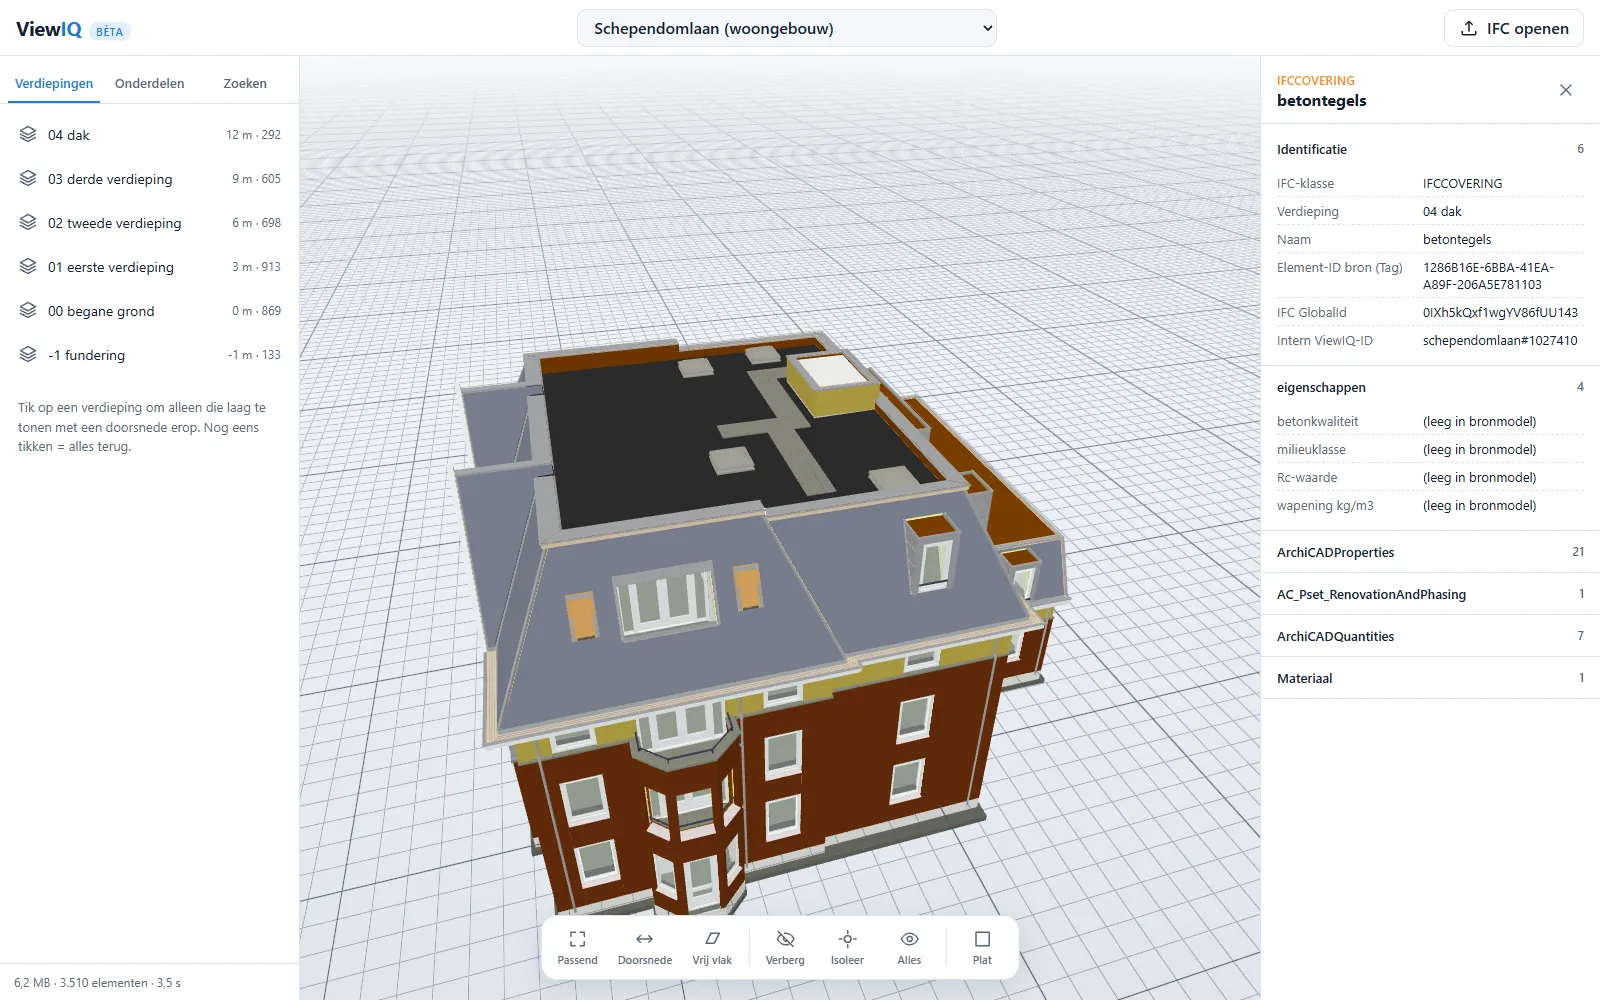Viewport: 1600px width, 1000px height.
Task: Isolate selection with Isoleer tool
Action: tap(847, 947)
